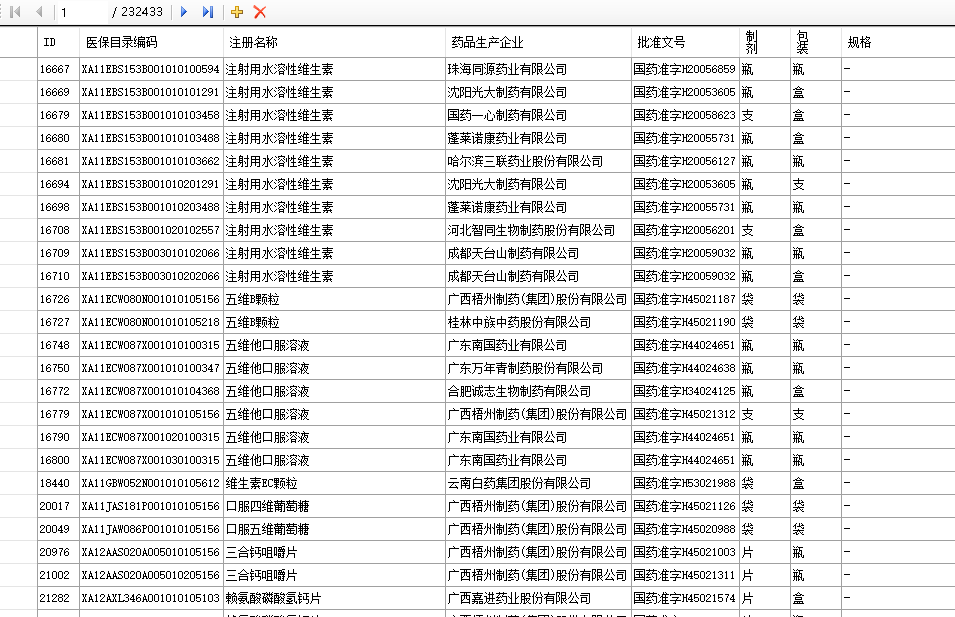
Task: Select the 云南白药集团股份有限公司 cell
Action: [x=538, y=484]
